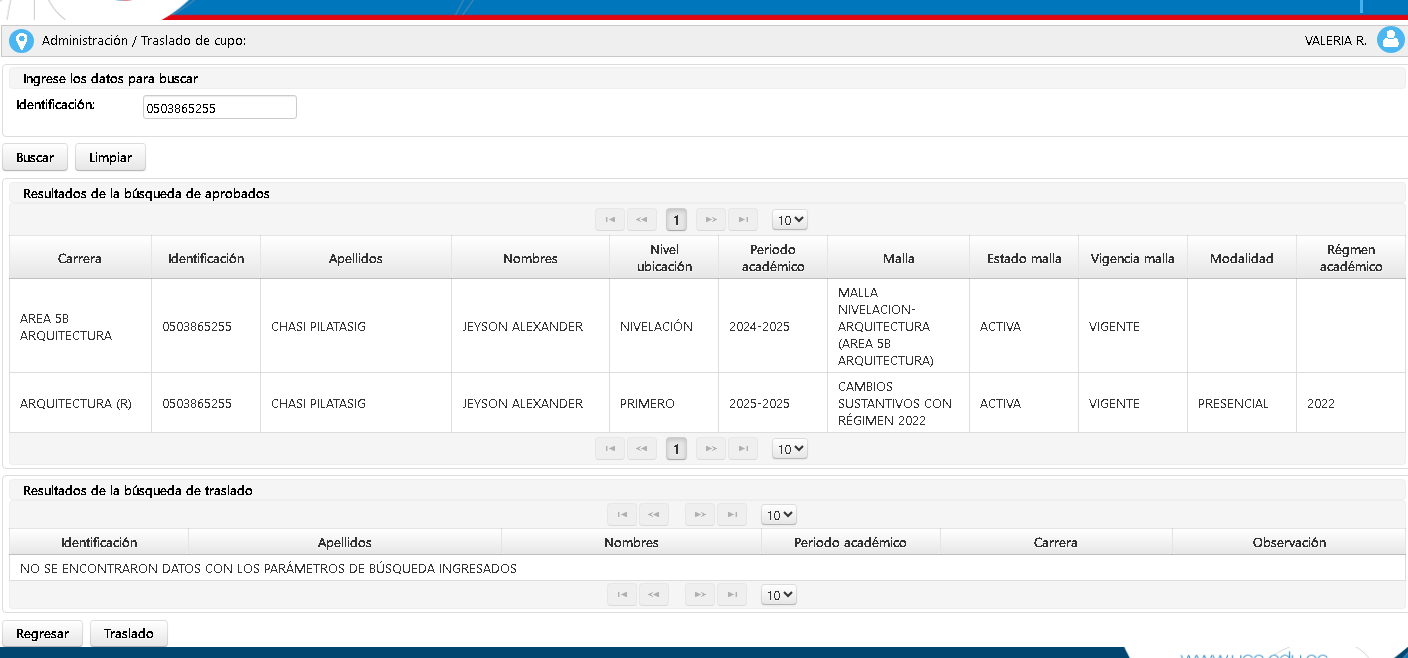Go to last page in aprobados top paginator
The image size is (1408, 658).
743,220
